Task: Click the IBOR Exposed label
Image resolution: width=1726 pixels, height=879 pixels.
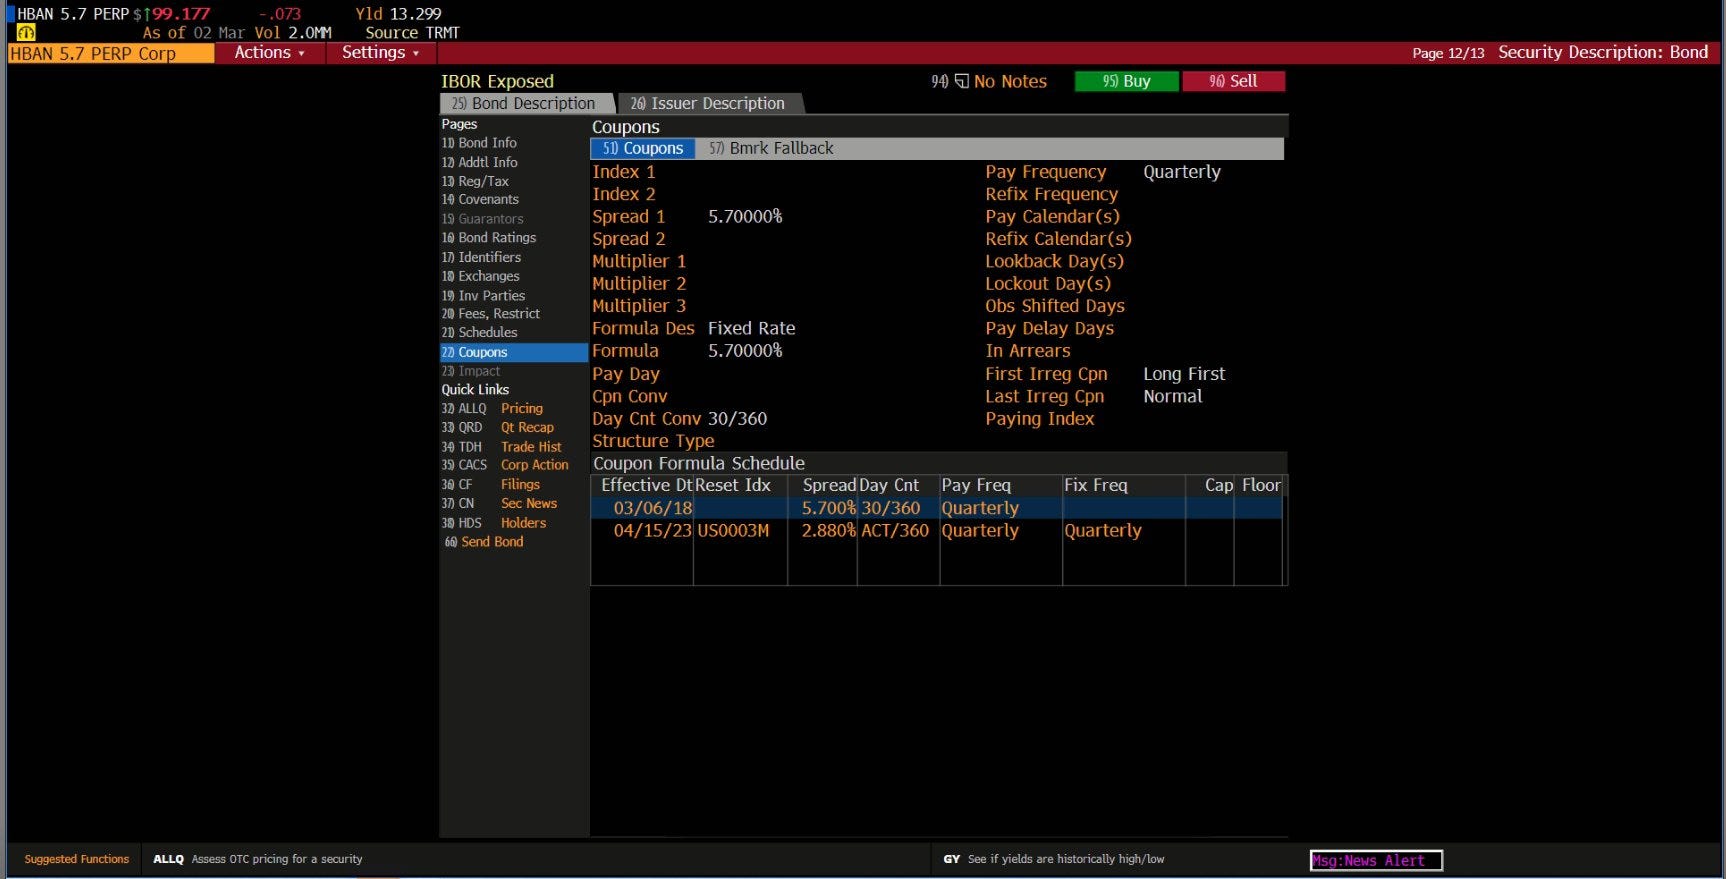Action: 497,81
